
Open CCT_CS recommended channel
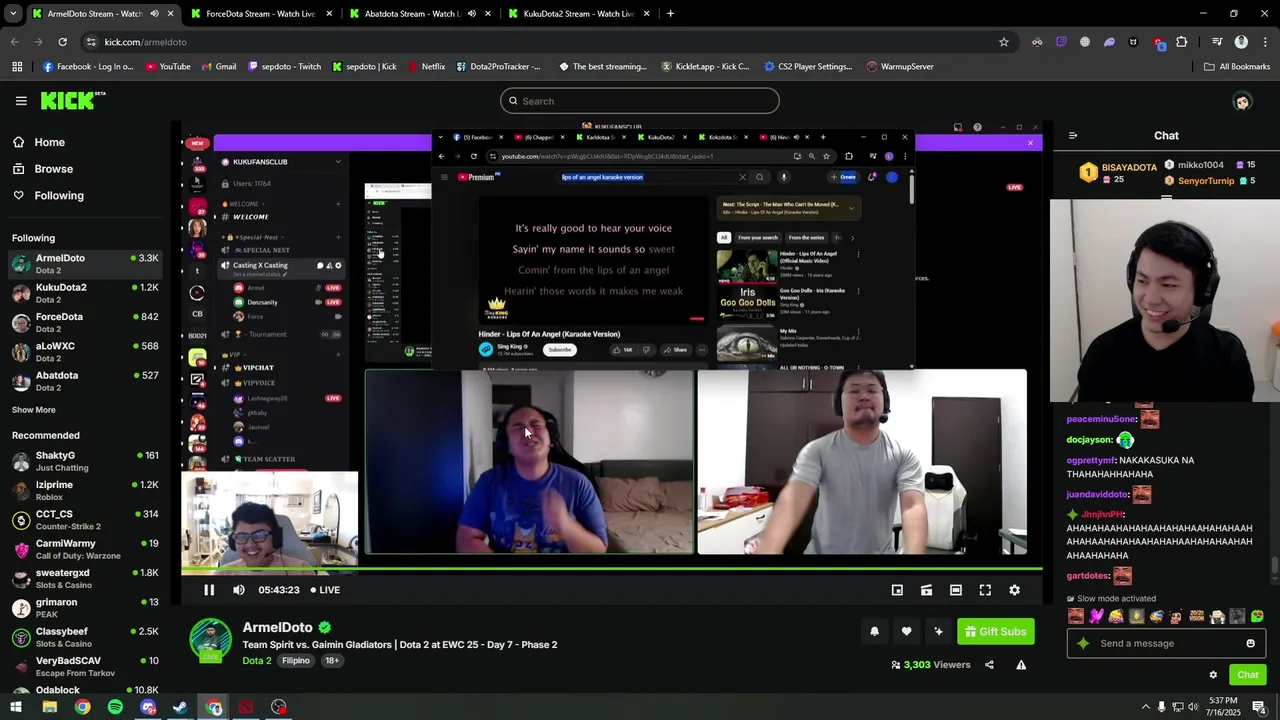pos(85,519)
